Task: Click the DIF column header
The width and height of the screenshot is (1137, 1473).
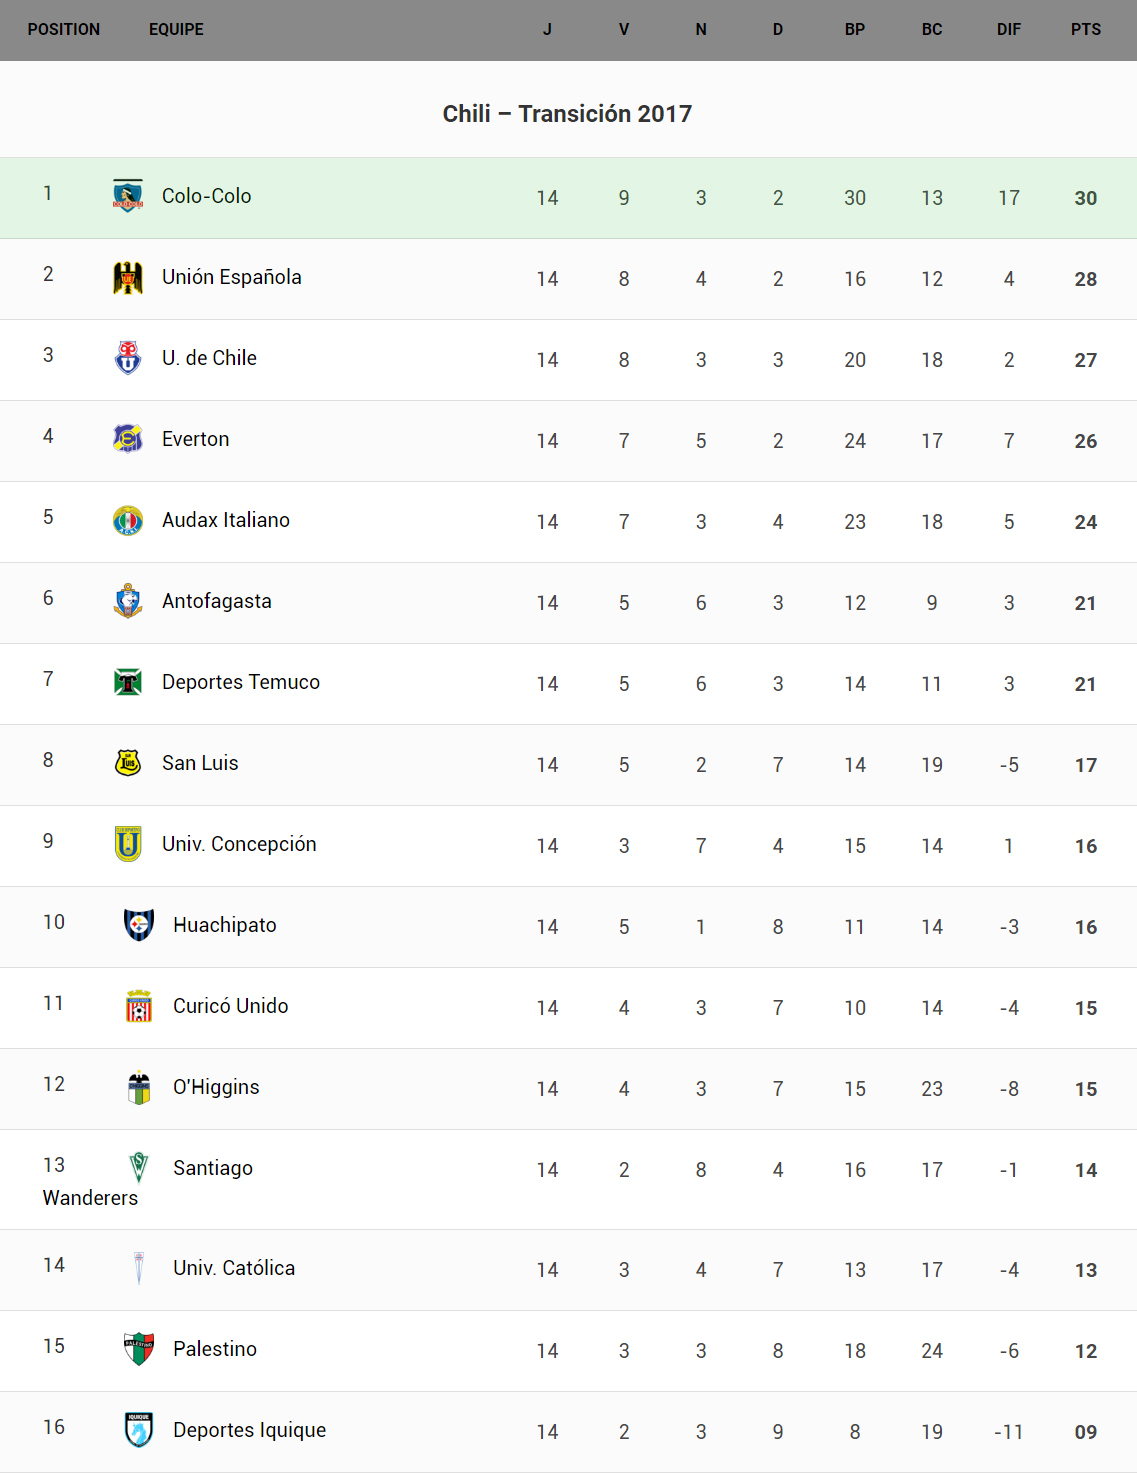Action: pos(1008,30)
